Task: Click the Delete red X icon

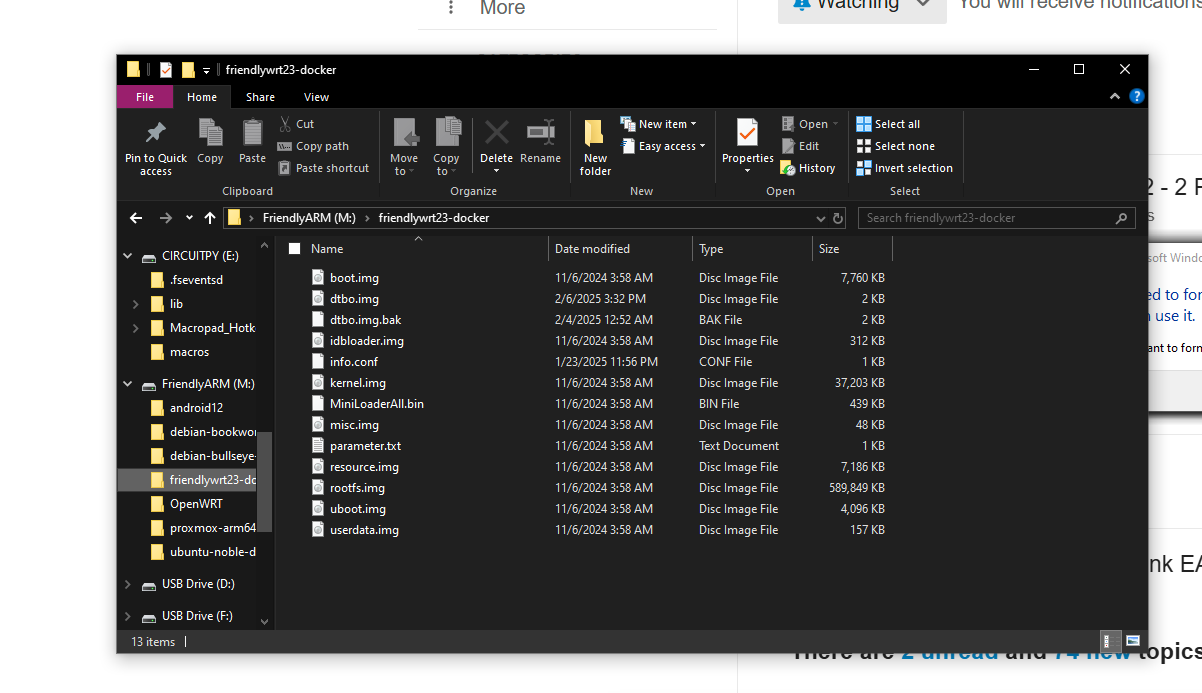Action: 496,132
